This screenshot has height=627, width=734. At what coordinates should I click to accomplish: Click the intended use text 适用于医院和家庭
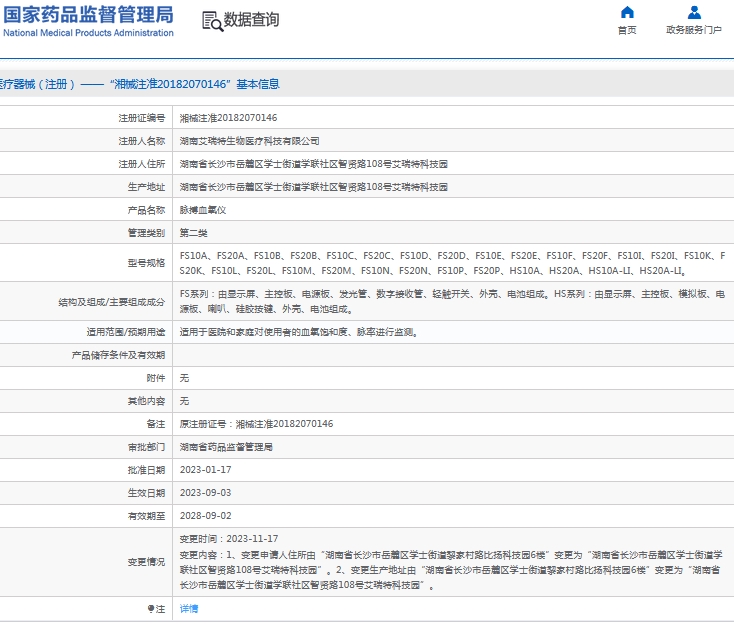click(x=299, y=332)
